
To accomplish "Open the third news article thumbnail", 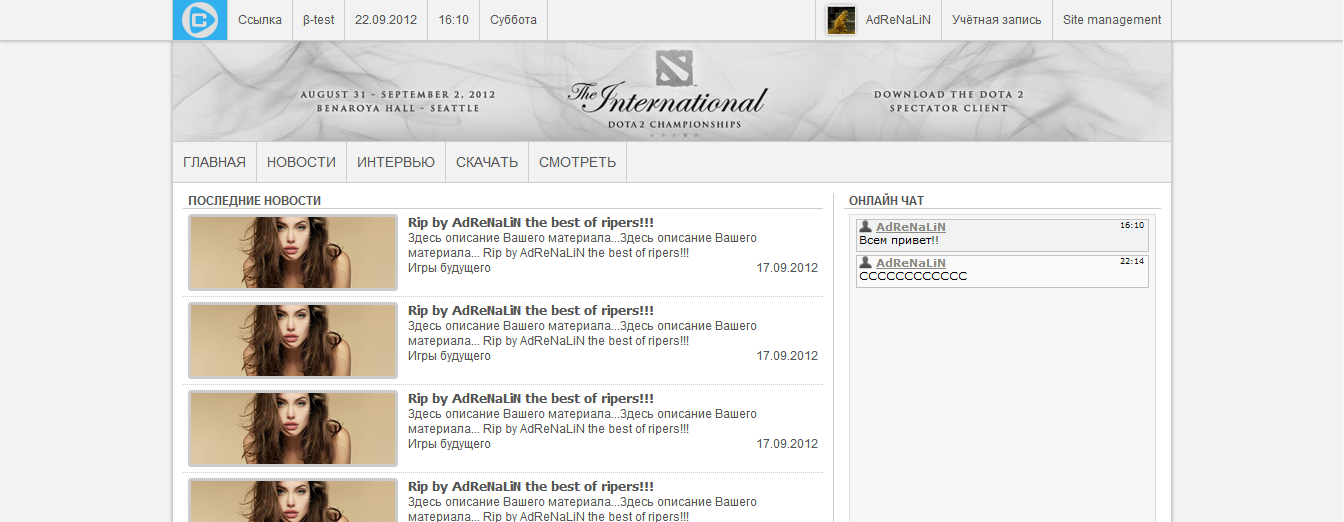I will coord(293,429).
